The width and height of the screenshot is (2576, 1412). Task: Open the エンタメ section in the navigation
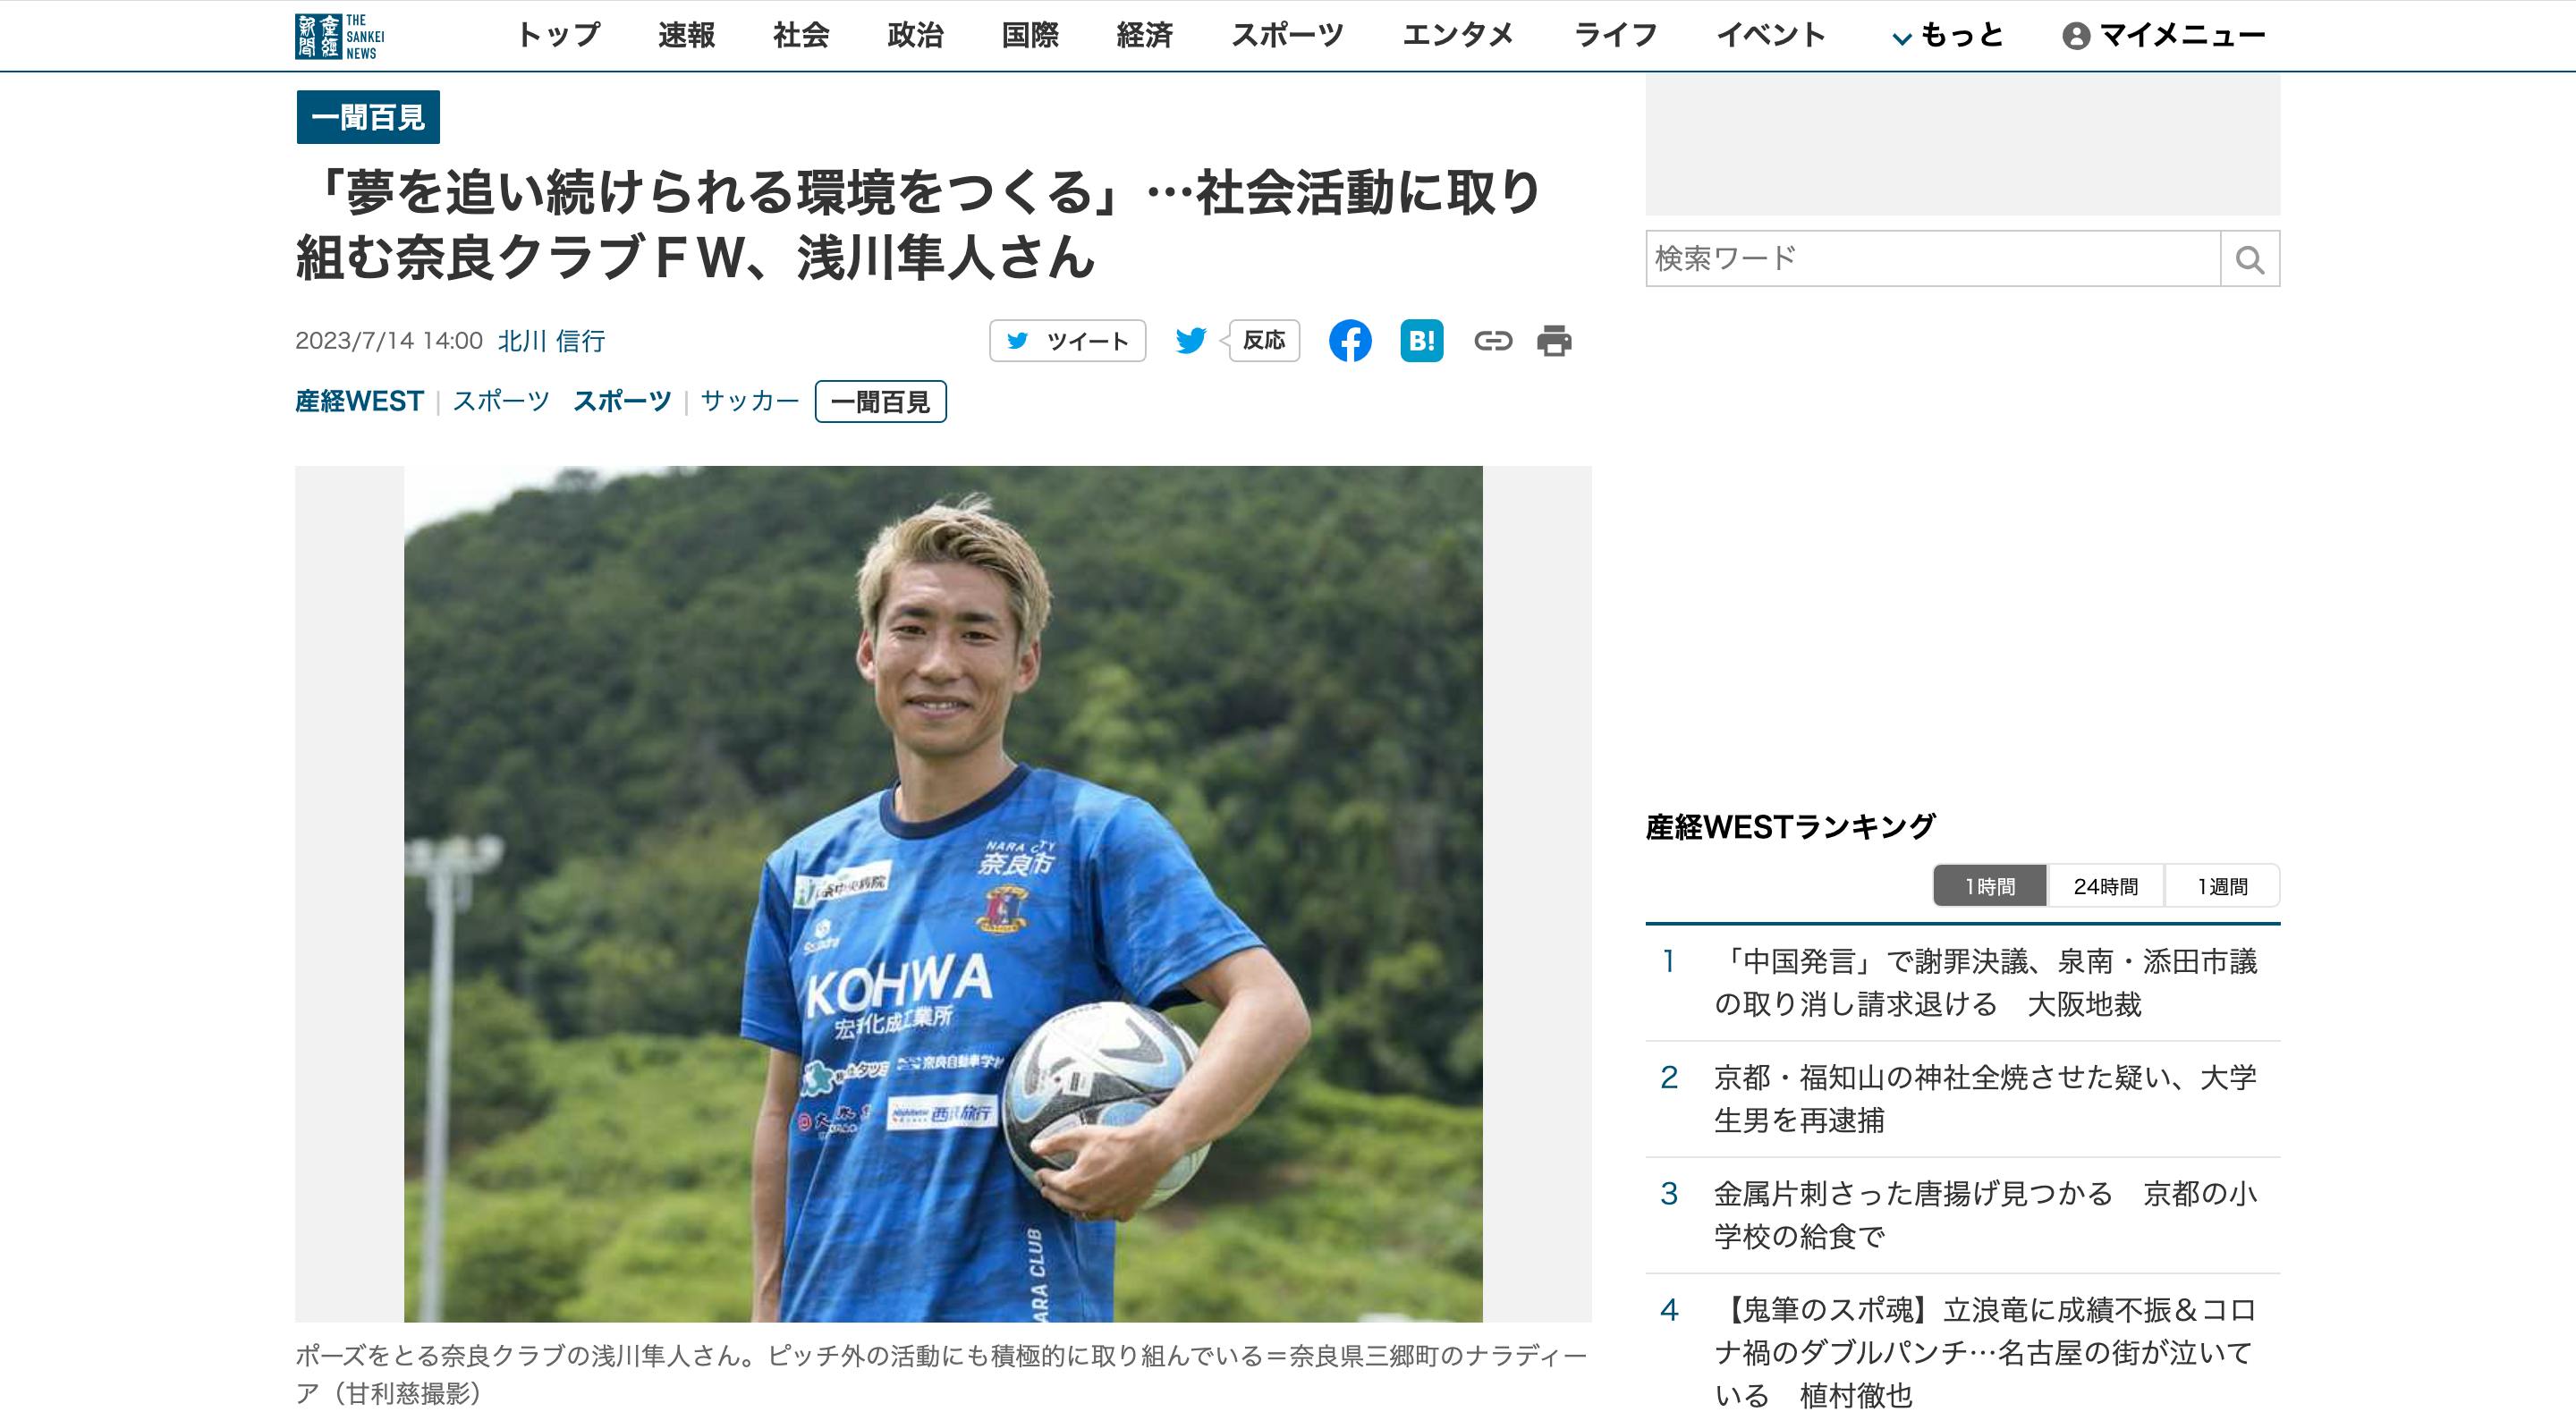tap(1458, 36)
